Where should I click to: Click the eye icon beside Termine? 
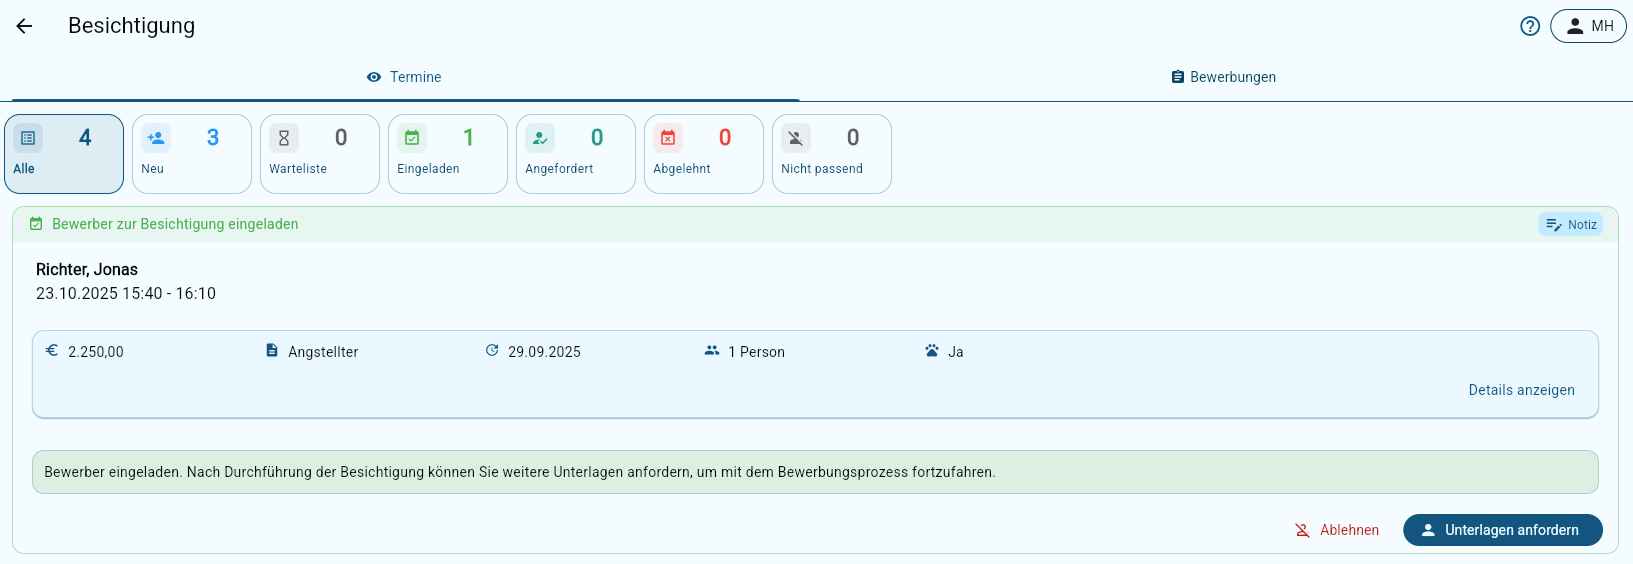374,77
